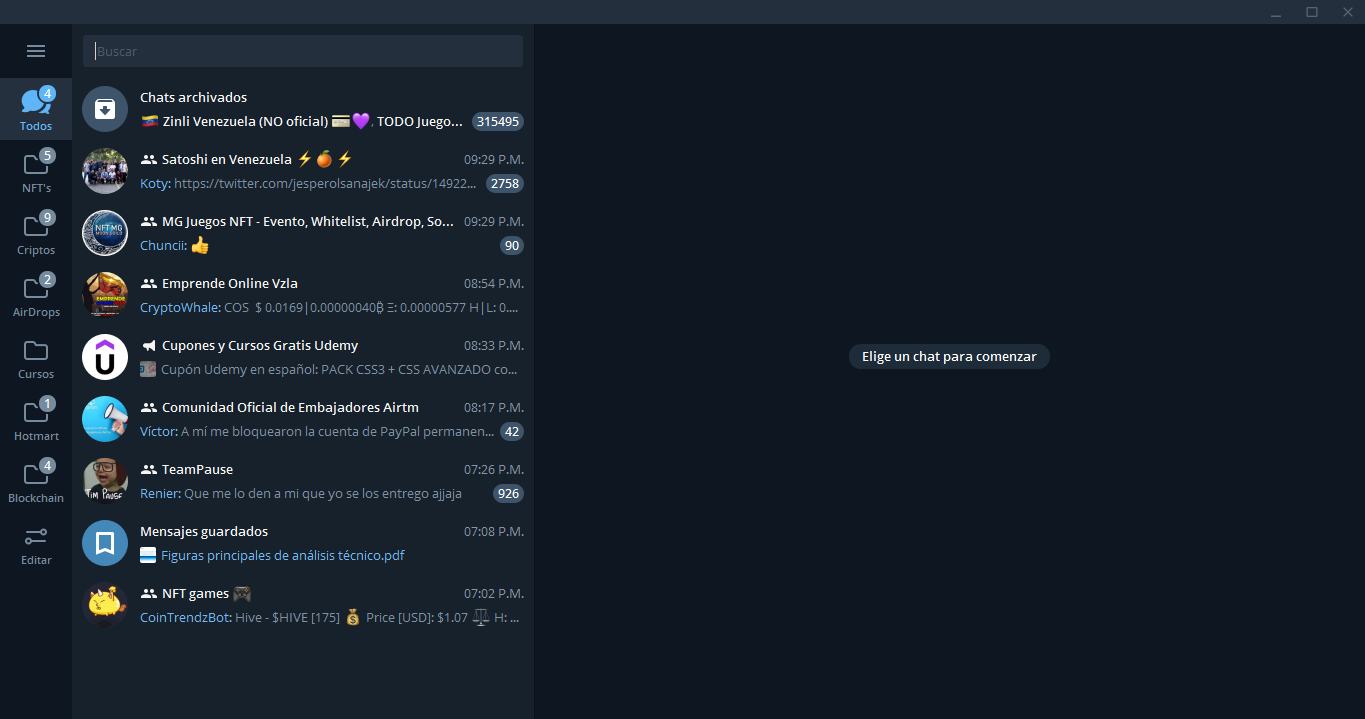The height and width of the screenshot is (719, 1365).
Task: Click the 90 unread badge
Action: (x=512, y=245)
